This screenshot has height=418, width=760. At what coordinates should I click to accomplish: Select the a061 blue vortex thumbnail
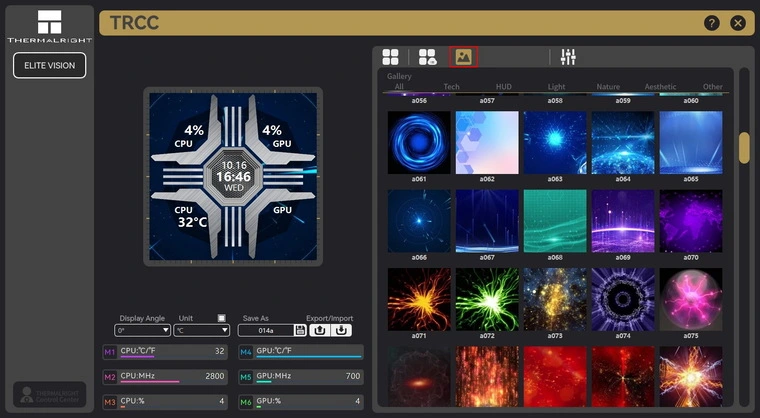coord(419,142)
